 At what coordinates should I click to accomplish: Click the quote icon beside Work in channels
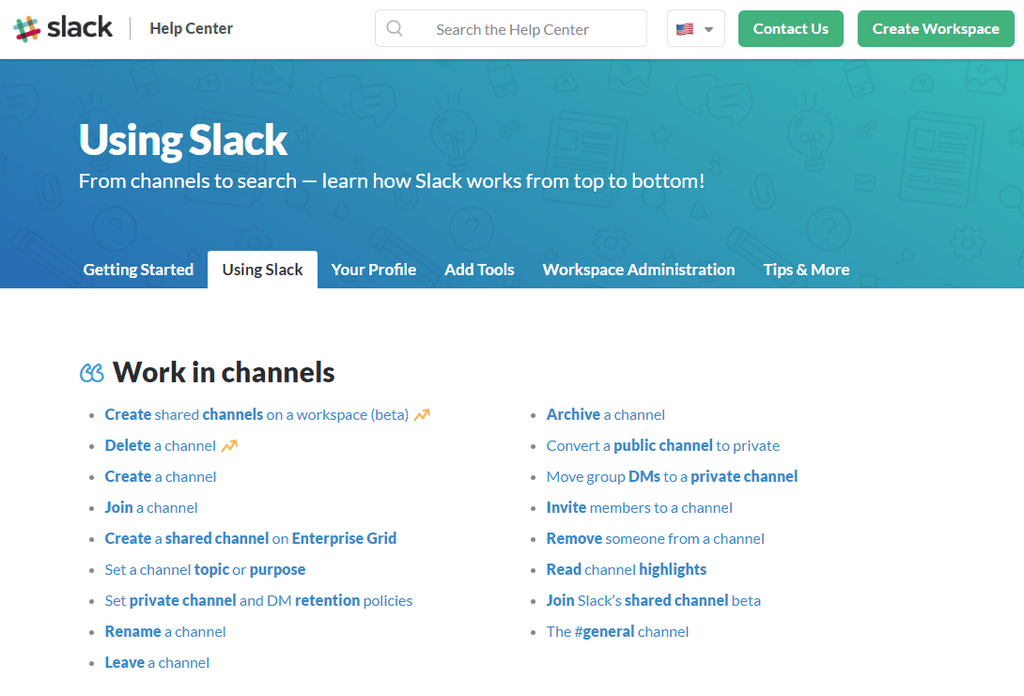coord(91,373)
